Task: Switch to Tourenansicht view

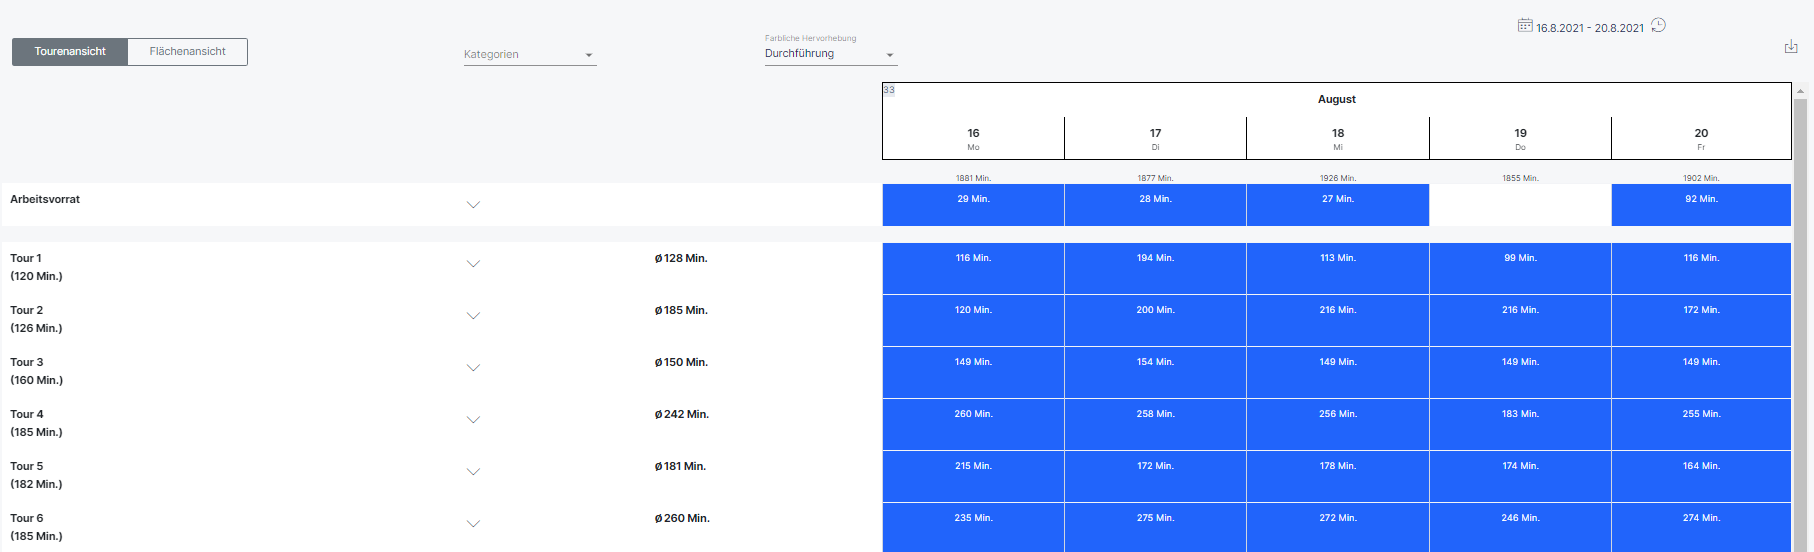Action: (x=70, y=52)
